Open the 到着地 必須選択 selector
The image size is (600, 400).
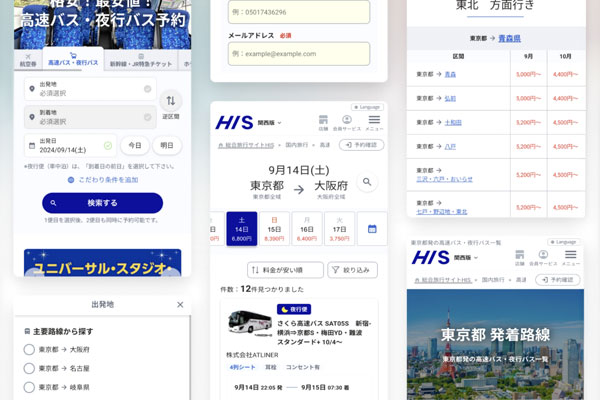click(90, 117)
